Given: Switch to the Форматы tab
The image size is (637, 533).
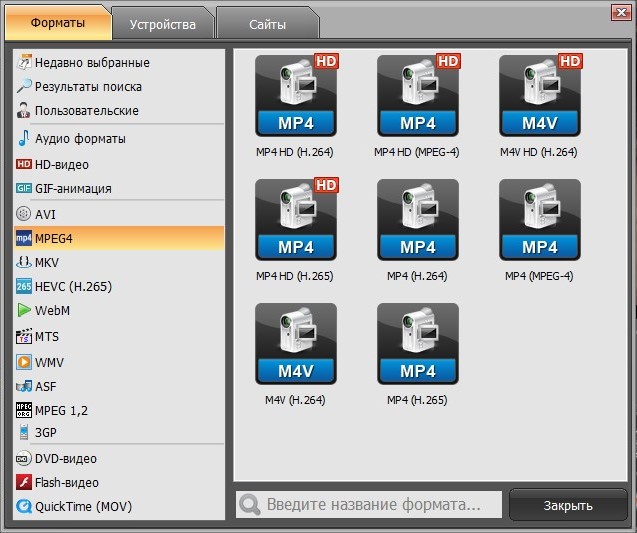Looking at the screenshot, I should (x=58, y=22).
